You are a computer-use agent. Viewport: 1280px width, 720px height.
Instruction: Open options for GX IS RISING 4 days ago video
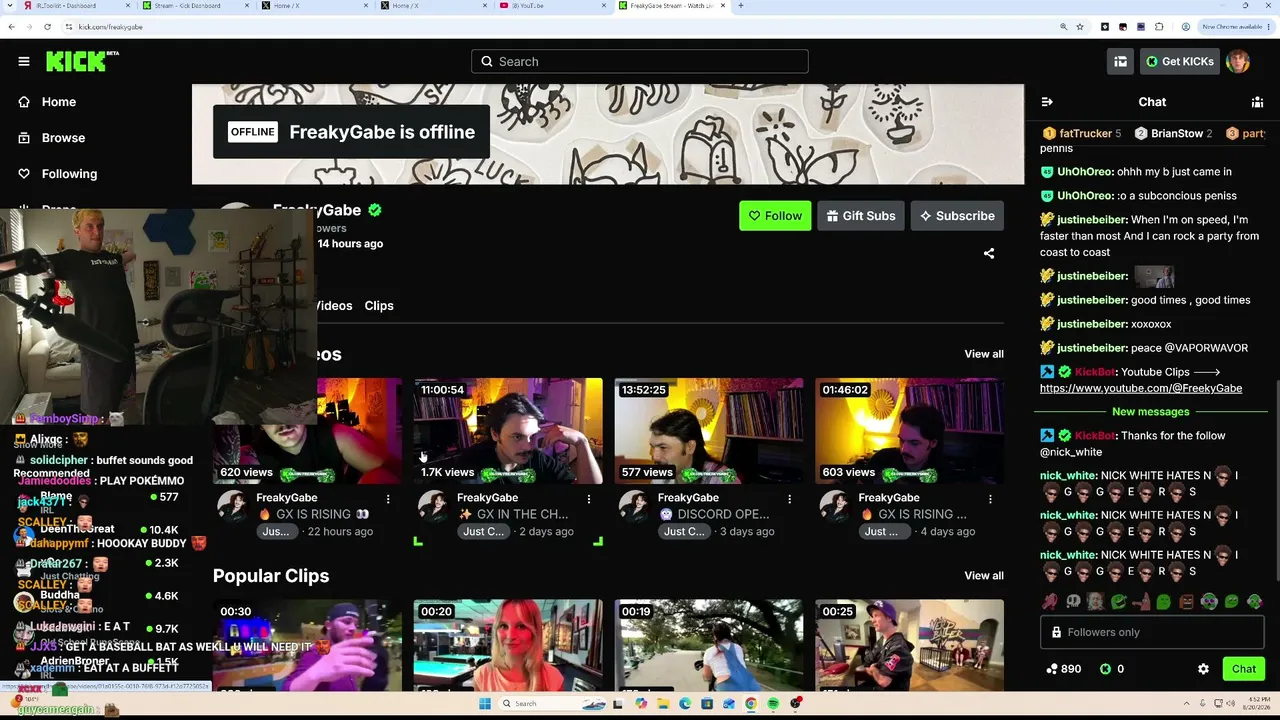(x=991, y=498)
